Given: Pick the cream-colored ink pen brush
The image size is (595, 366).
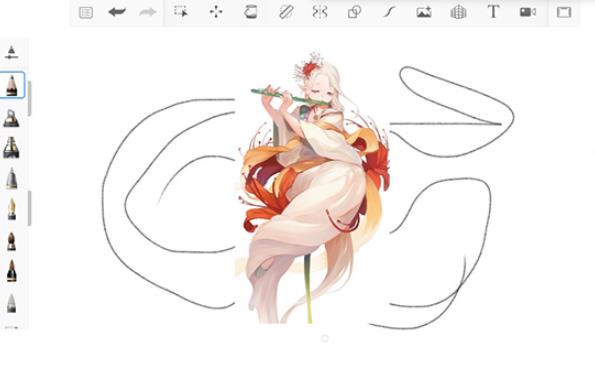Looking at the screenshot, I should 12,209.
